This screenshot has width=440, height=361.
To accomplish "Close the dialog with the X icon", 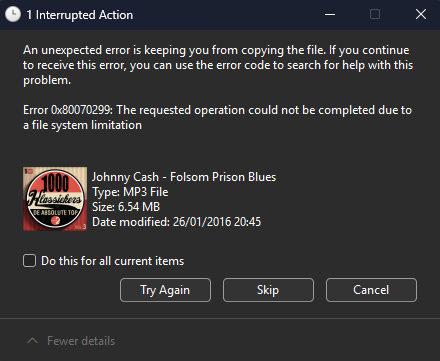I will point(421,14).
